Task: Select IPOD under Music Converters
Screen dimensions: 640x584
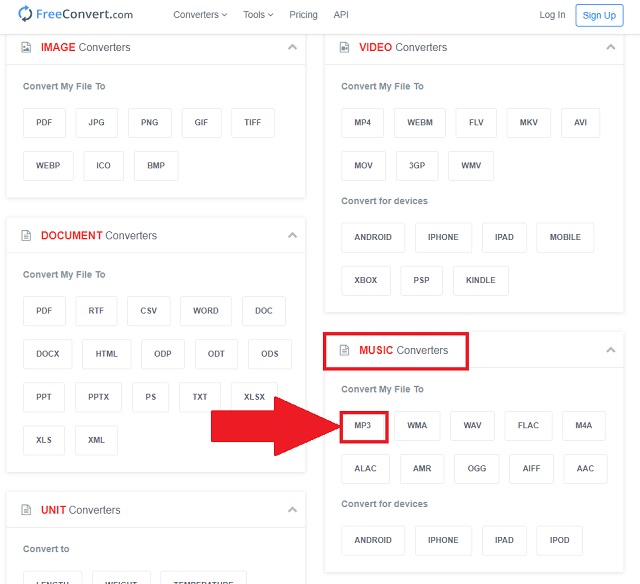Action: (x=559, y=541)
